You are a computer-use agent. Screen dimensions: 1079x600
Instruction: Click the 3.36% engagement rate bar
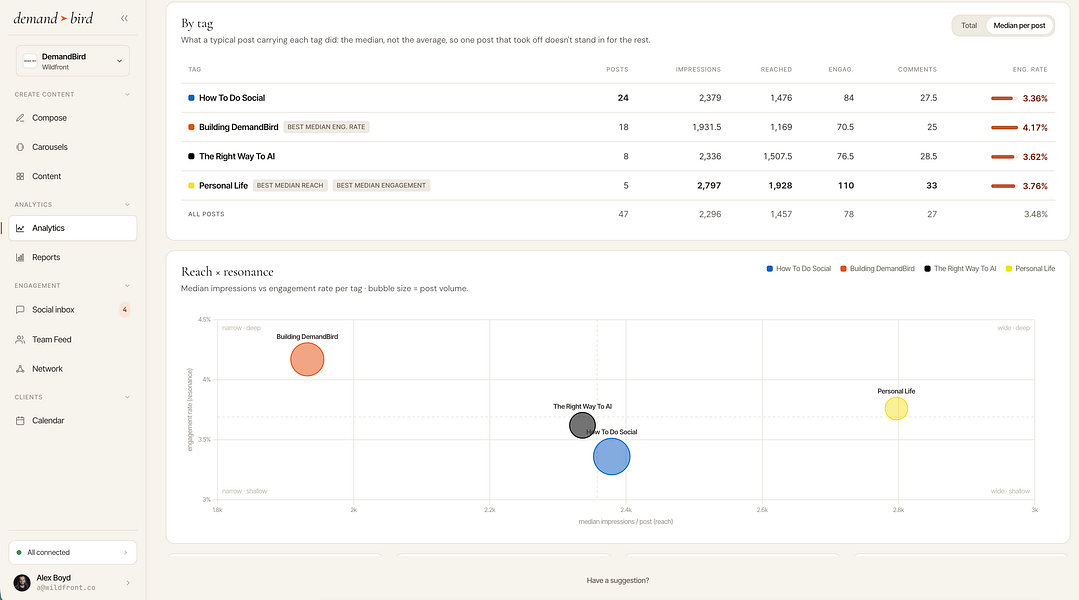click(1004, 98)
